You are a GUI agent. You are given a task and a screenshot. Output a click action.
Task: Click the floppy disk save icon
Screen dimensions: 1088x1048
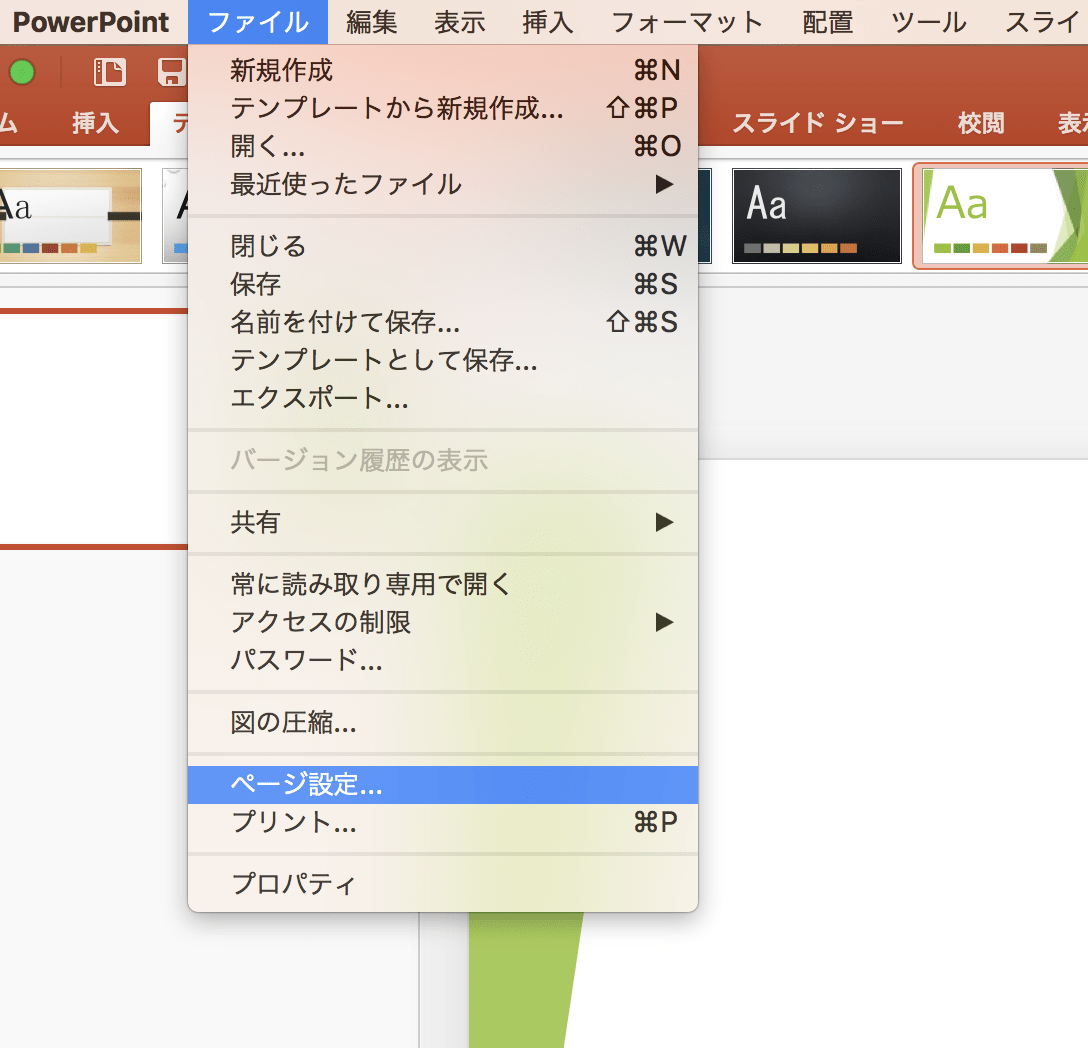pos(171,72)
